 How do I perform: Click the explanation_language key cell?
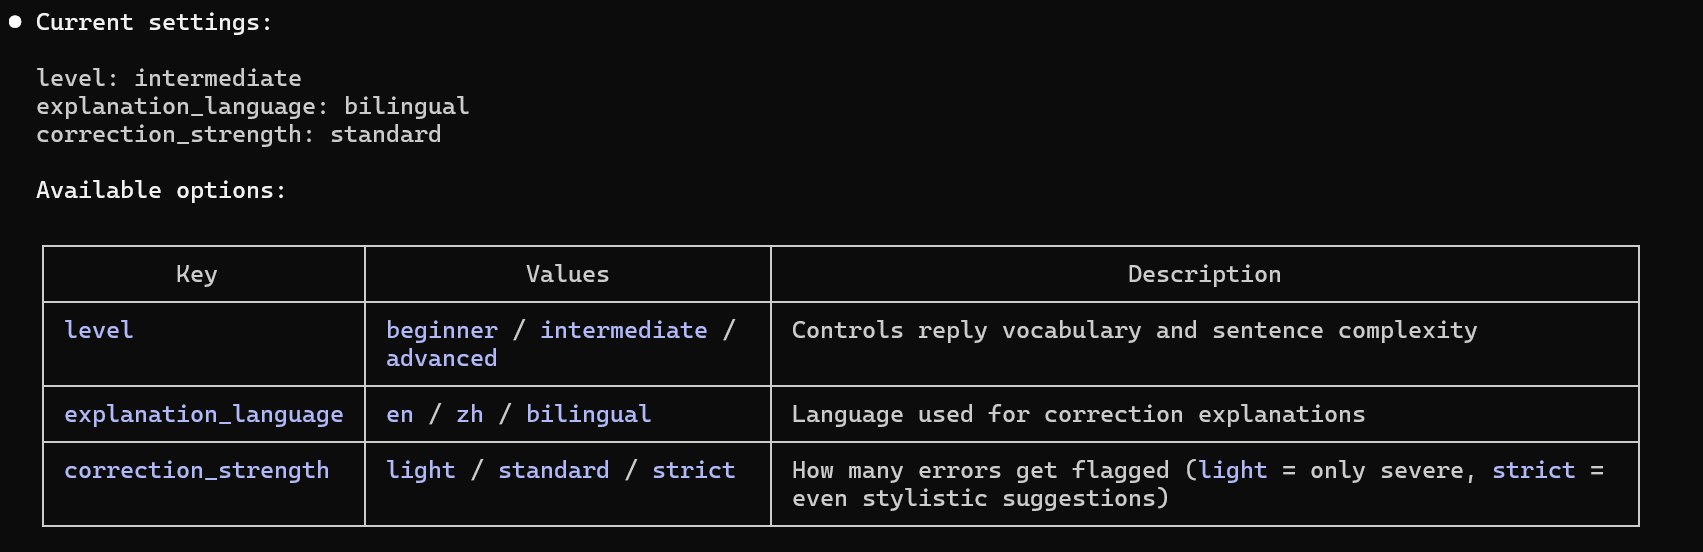[203, 414]
